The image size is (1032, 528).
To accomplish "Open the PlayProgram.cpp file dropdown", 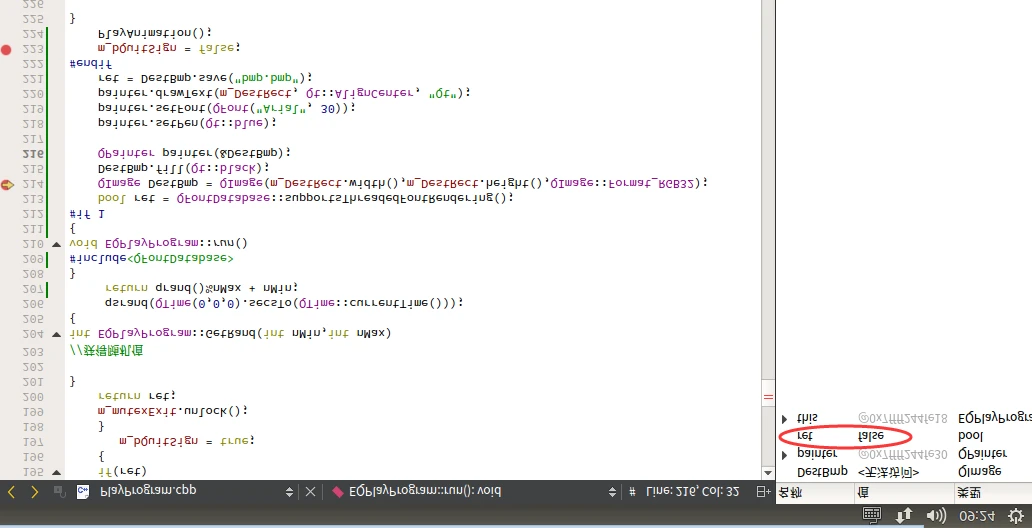I will (x=290, y=491).
